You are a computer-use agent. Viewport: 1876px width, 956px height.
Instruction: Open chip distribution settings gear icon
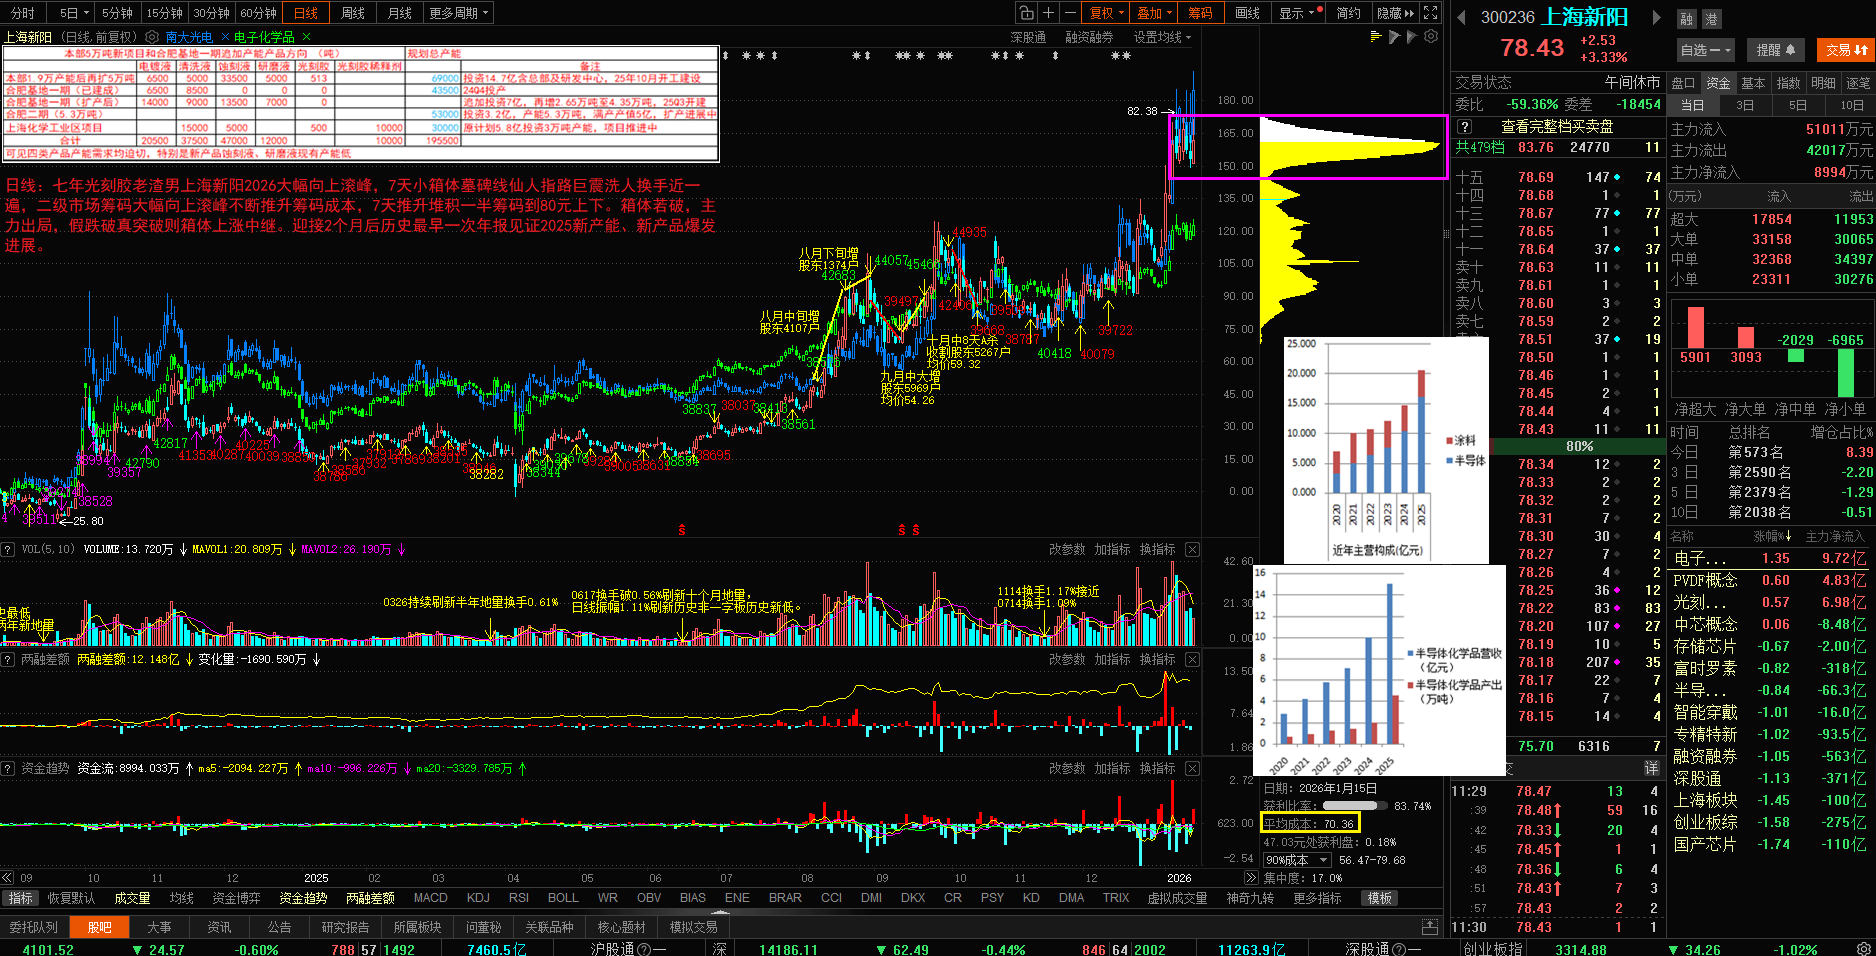click(x=1431, y=37)
